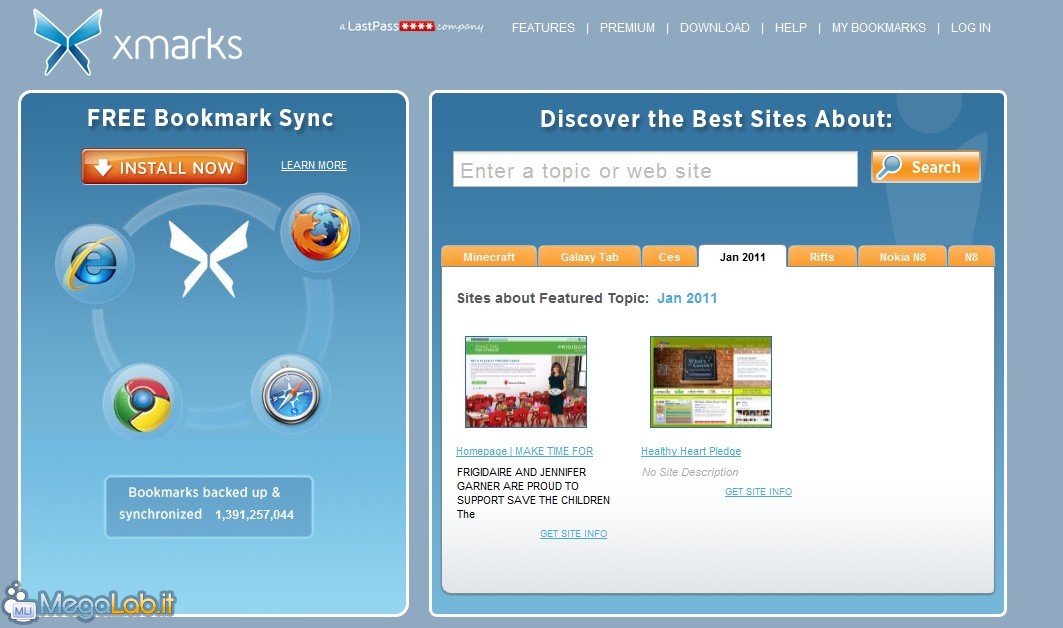Focus the topic or web site search field

655,170
